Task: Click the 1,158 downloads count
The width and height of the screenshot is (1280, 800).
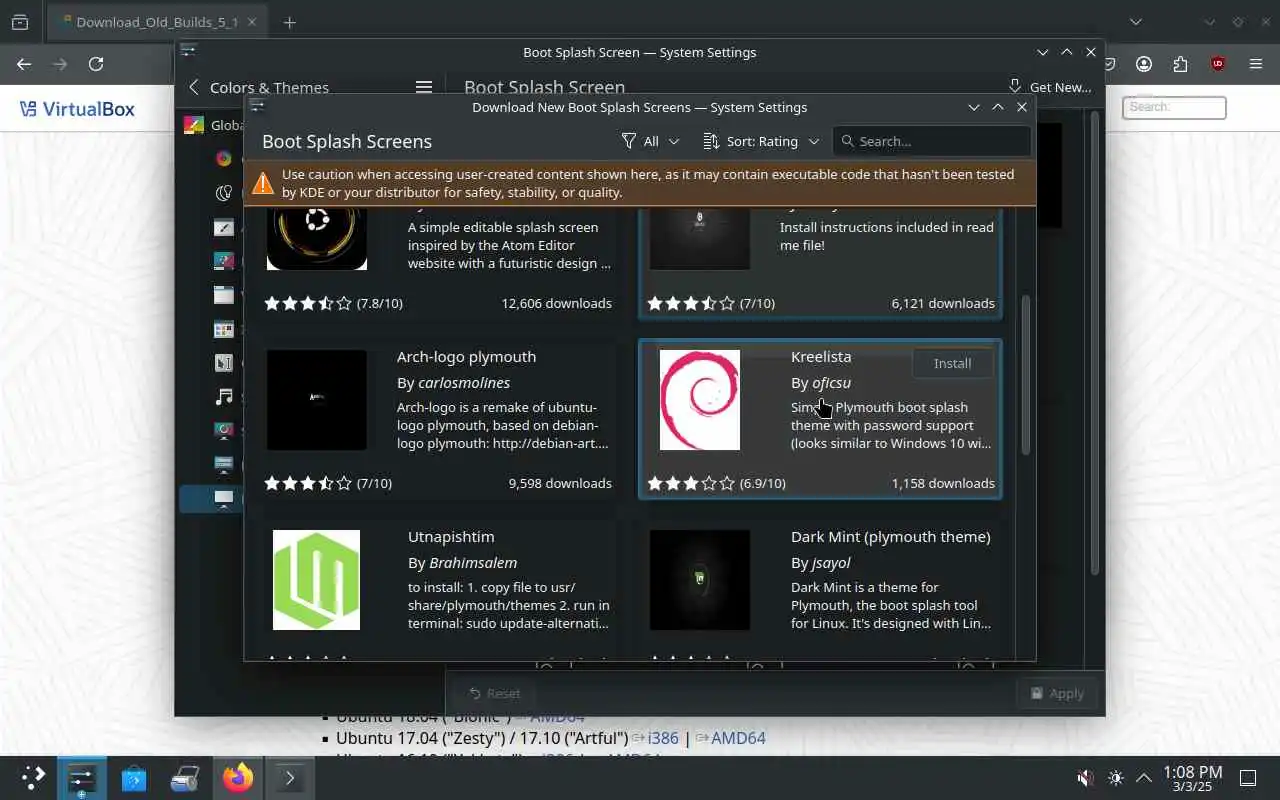Action: [x=943, y=483]
